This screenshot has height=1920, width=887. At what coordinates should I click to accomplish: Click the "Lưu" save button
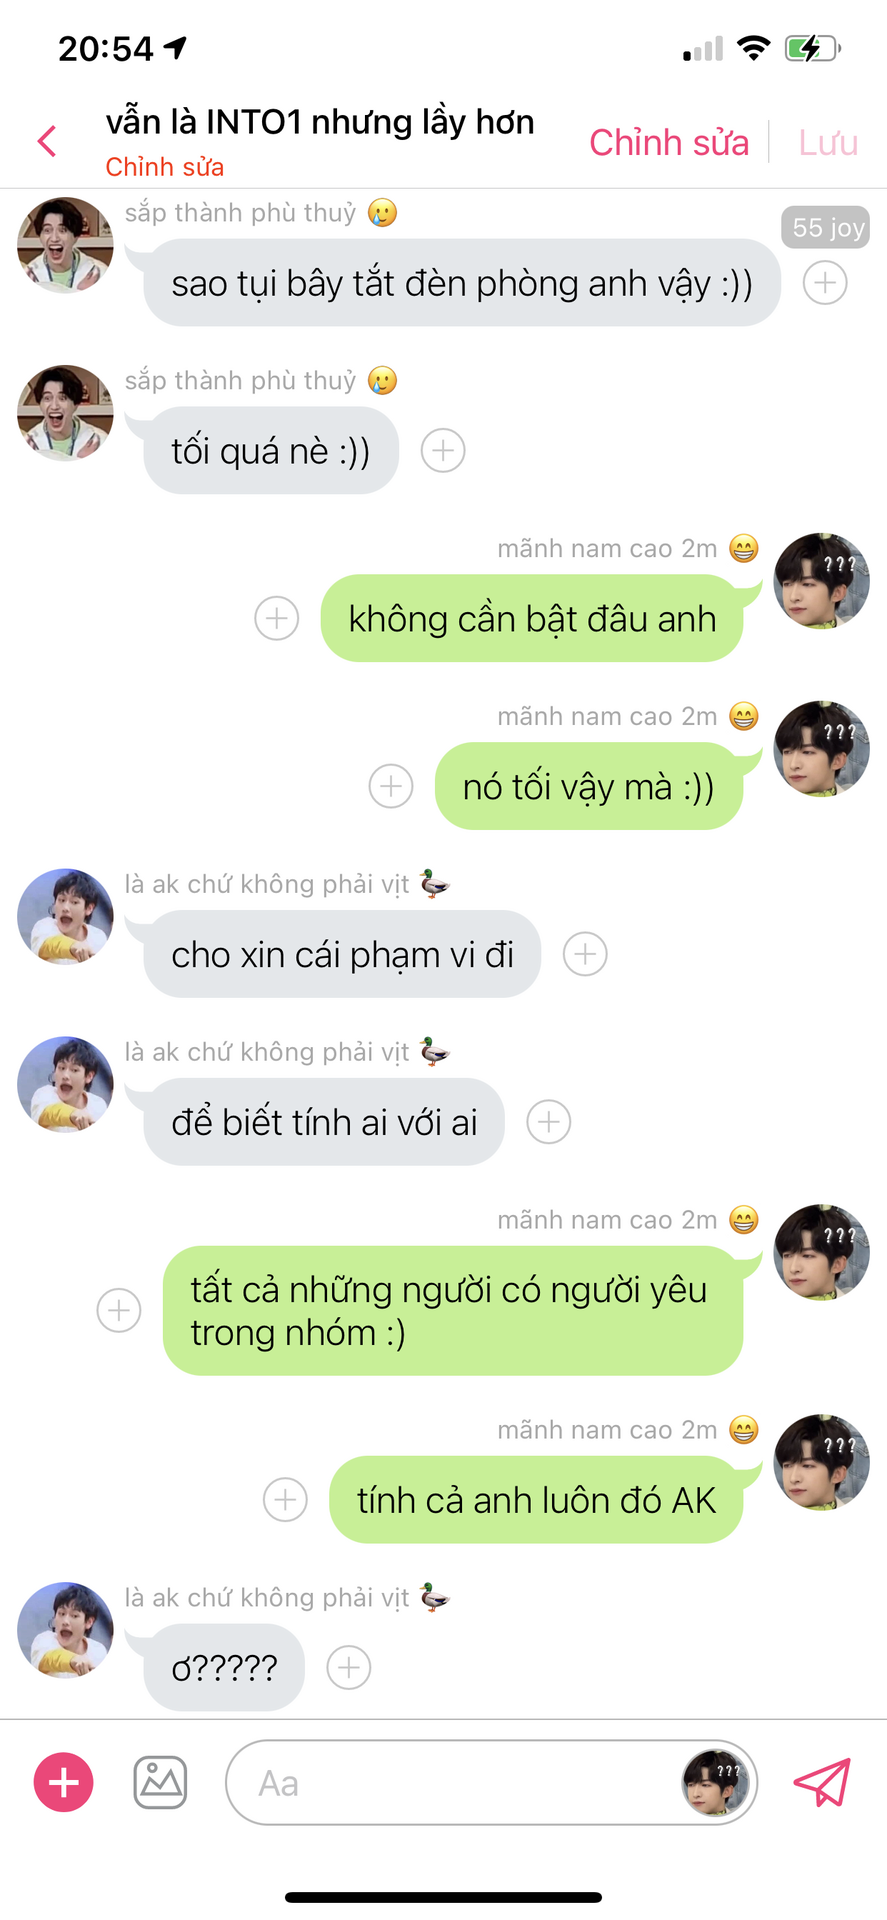[x=828, y=143]
